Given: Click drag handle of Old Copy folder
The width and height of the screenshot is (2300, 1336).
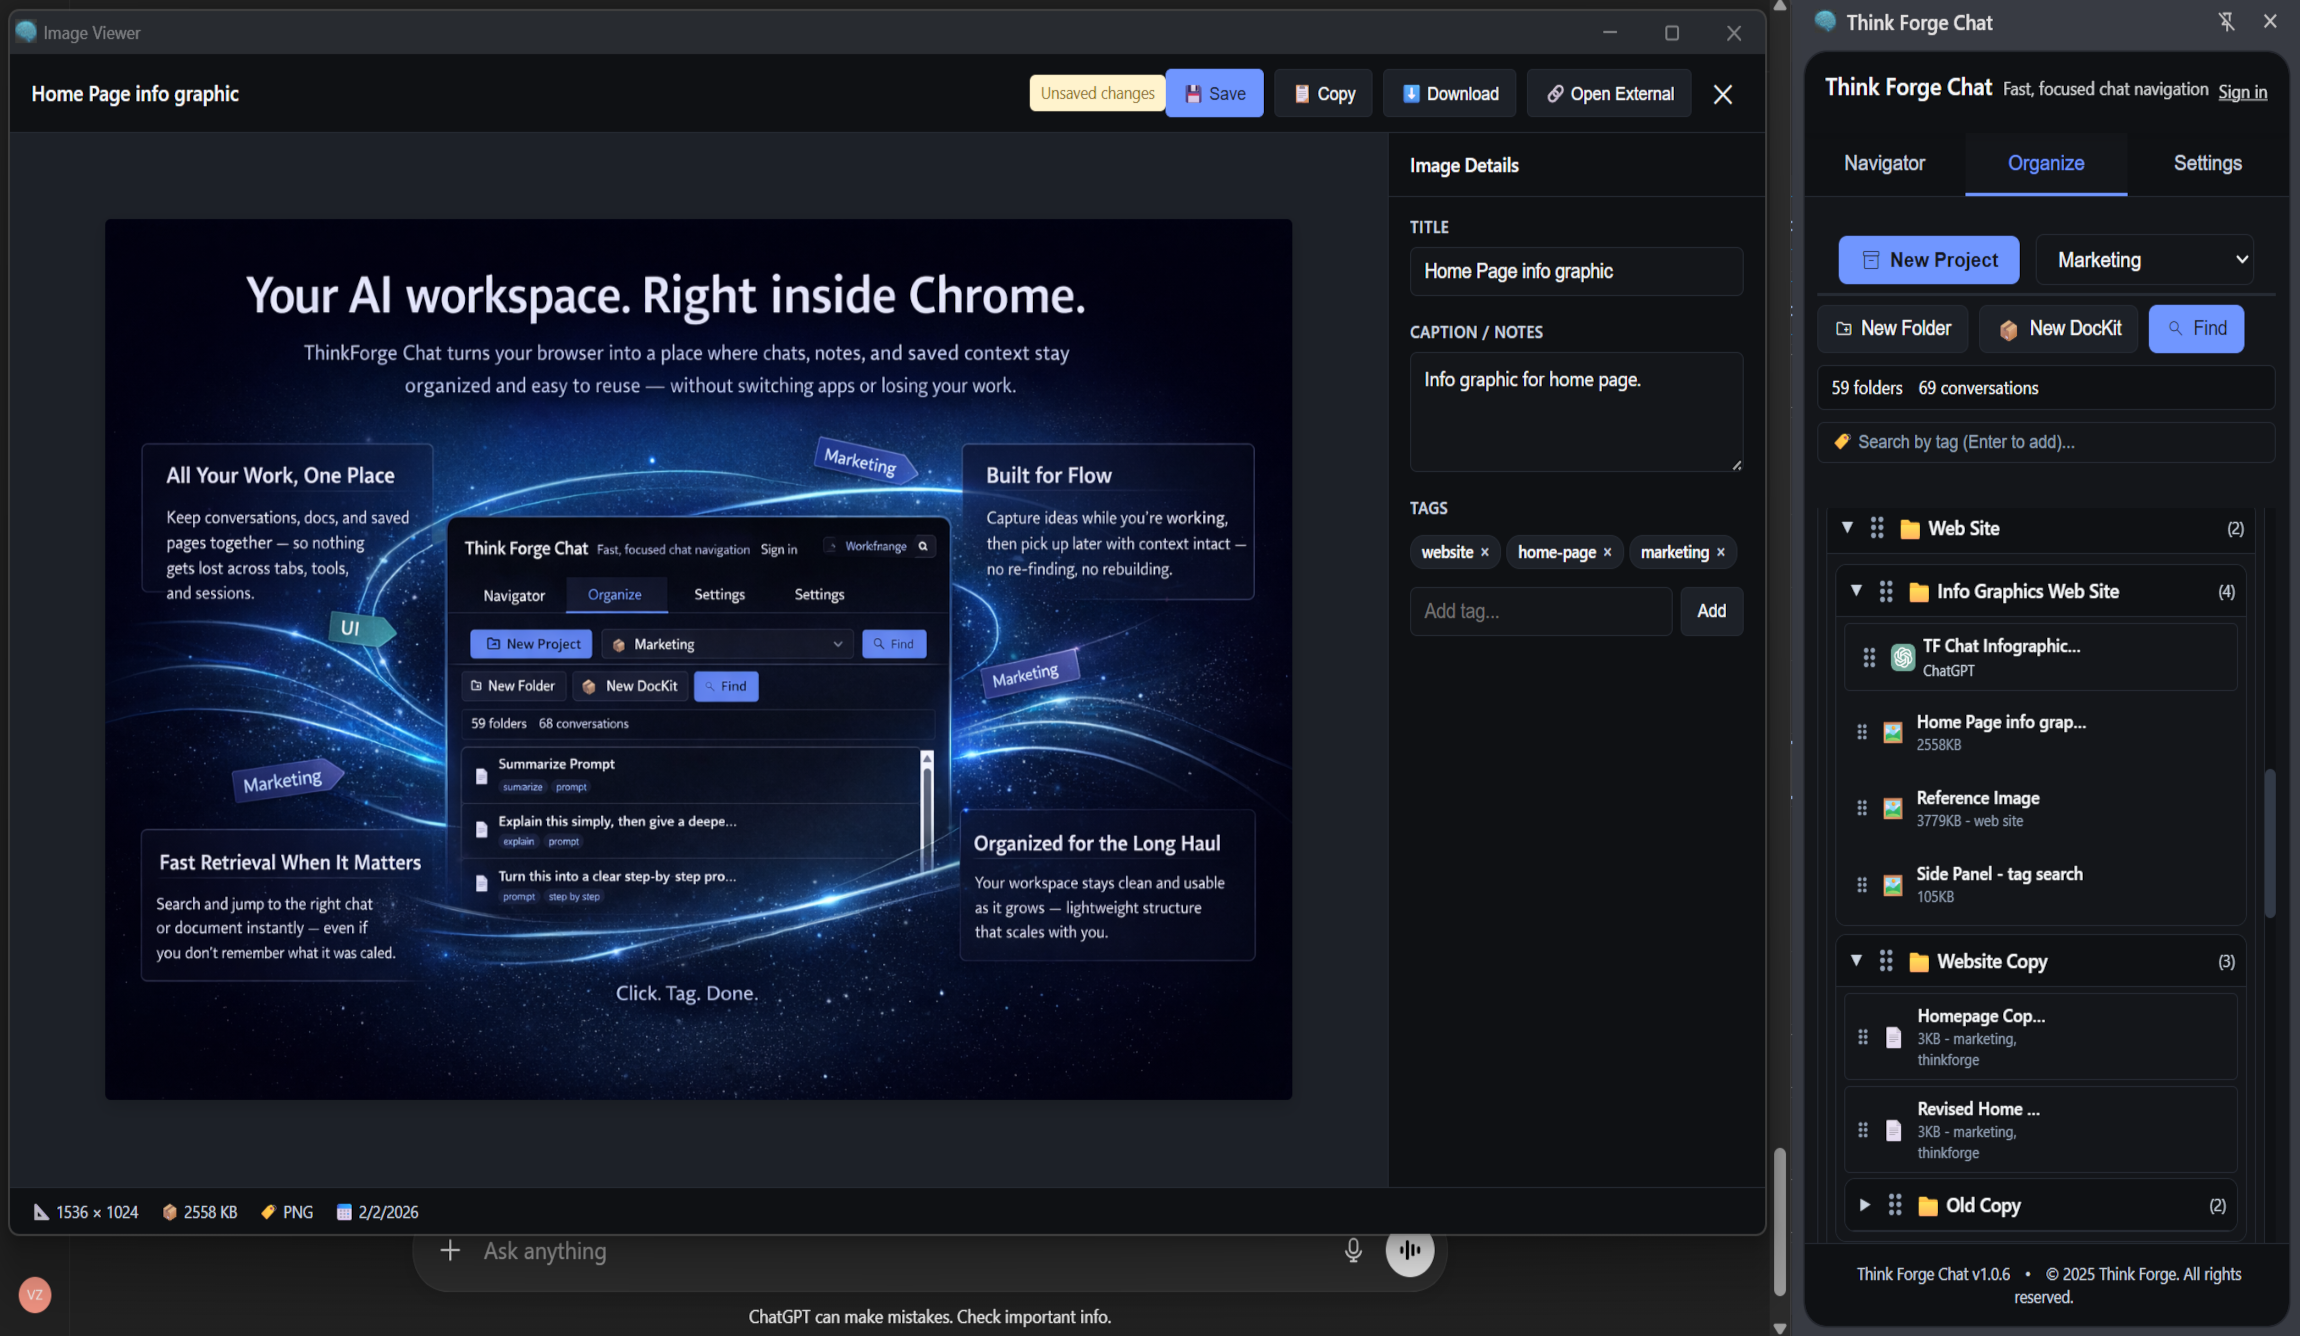Looking at the screenshot, I should click(1895, 1205).
